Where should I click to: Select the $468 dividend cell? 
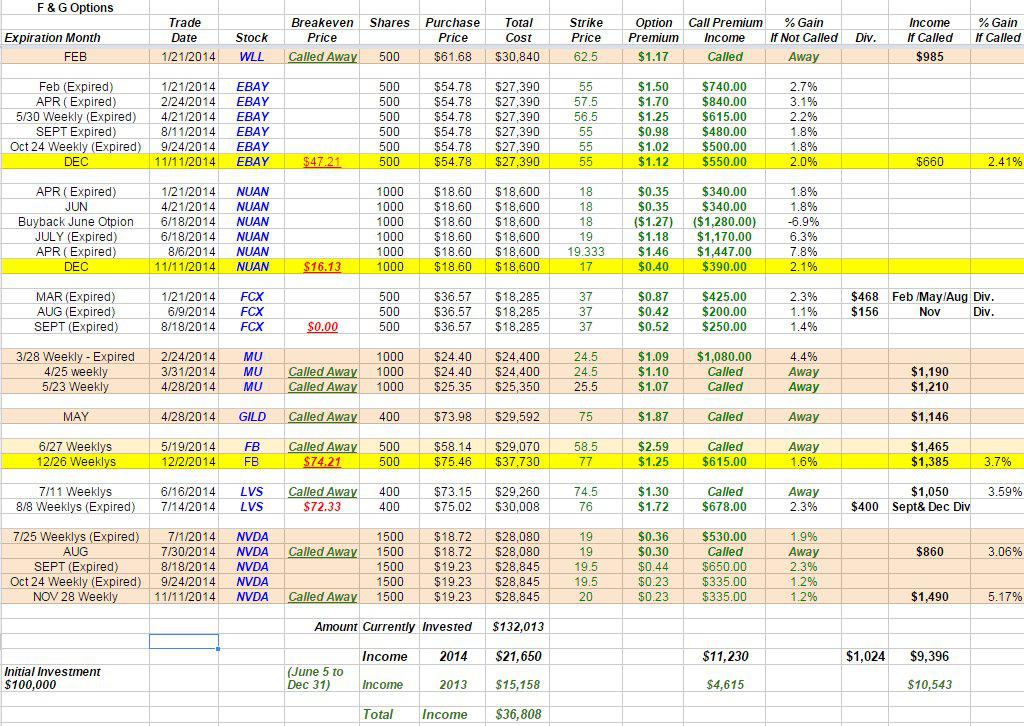pos(865,297)
